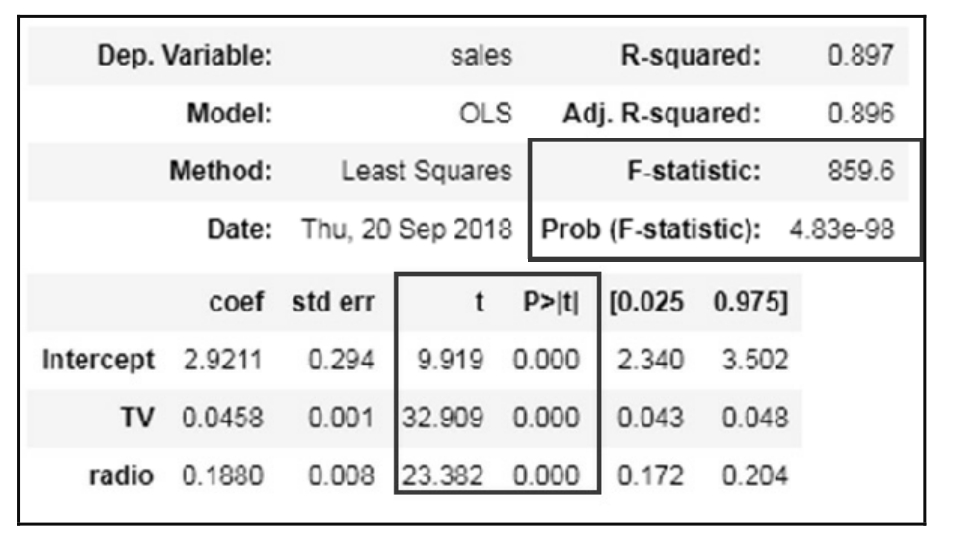Select the TV row label
Screen dimensions: 955x539
click(x=138, y=415)
